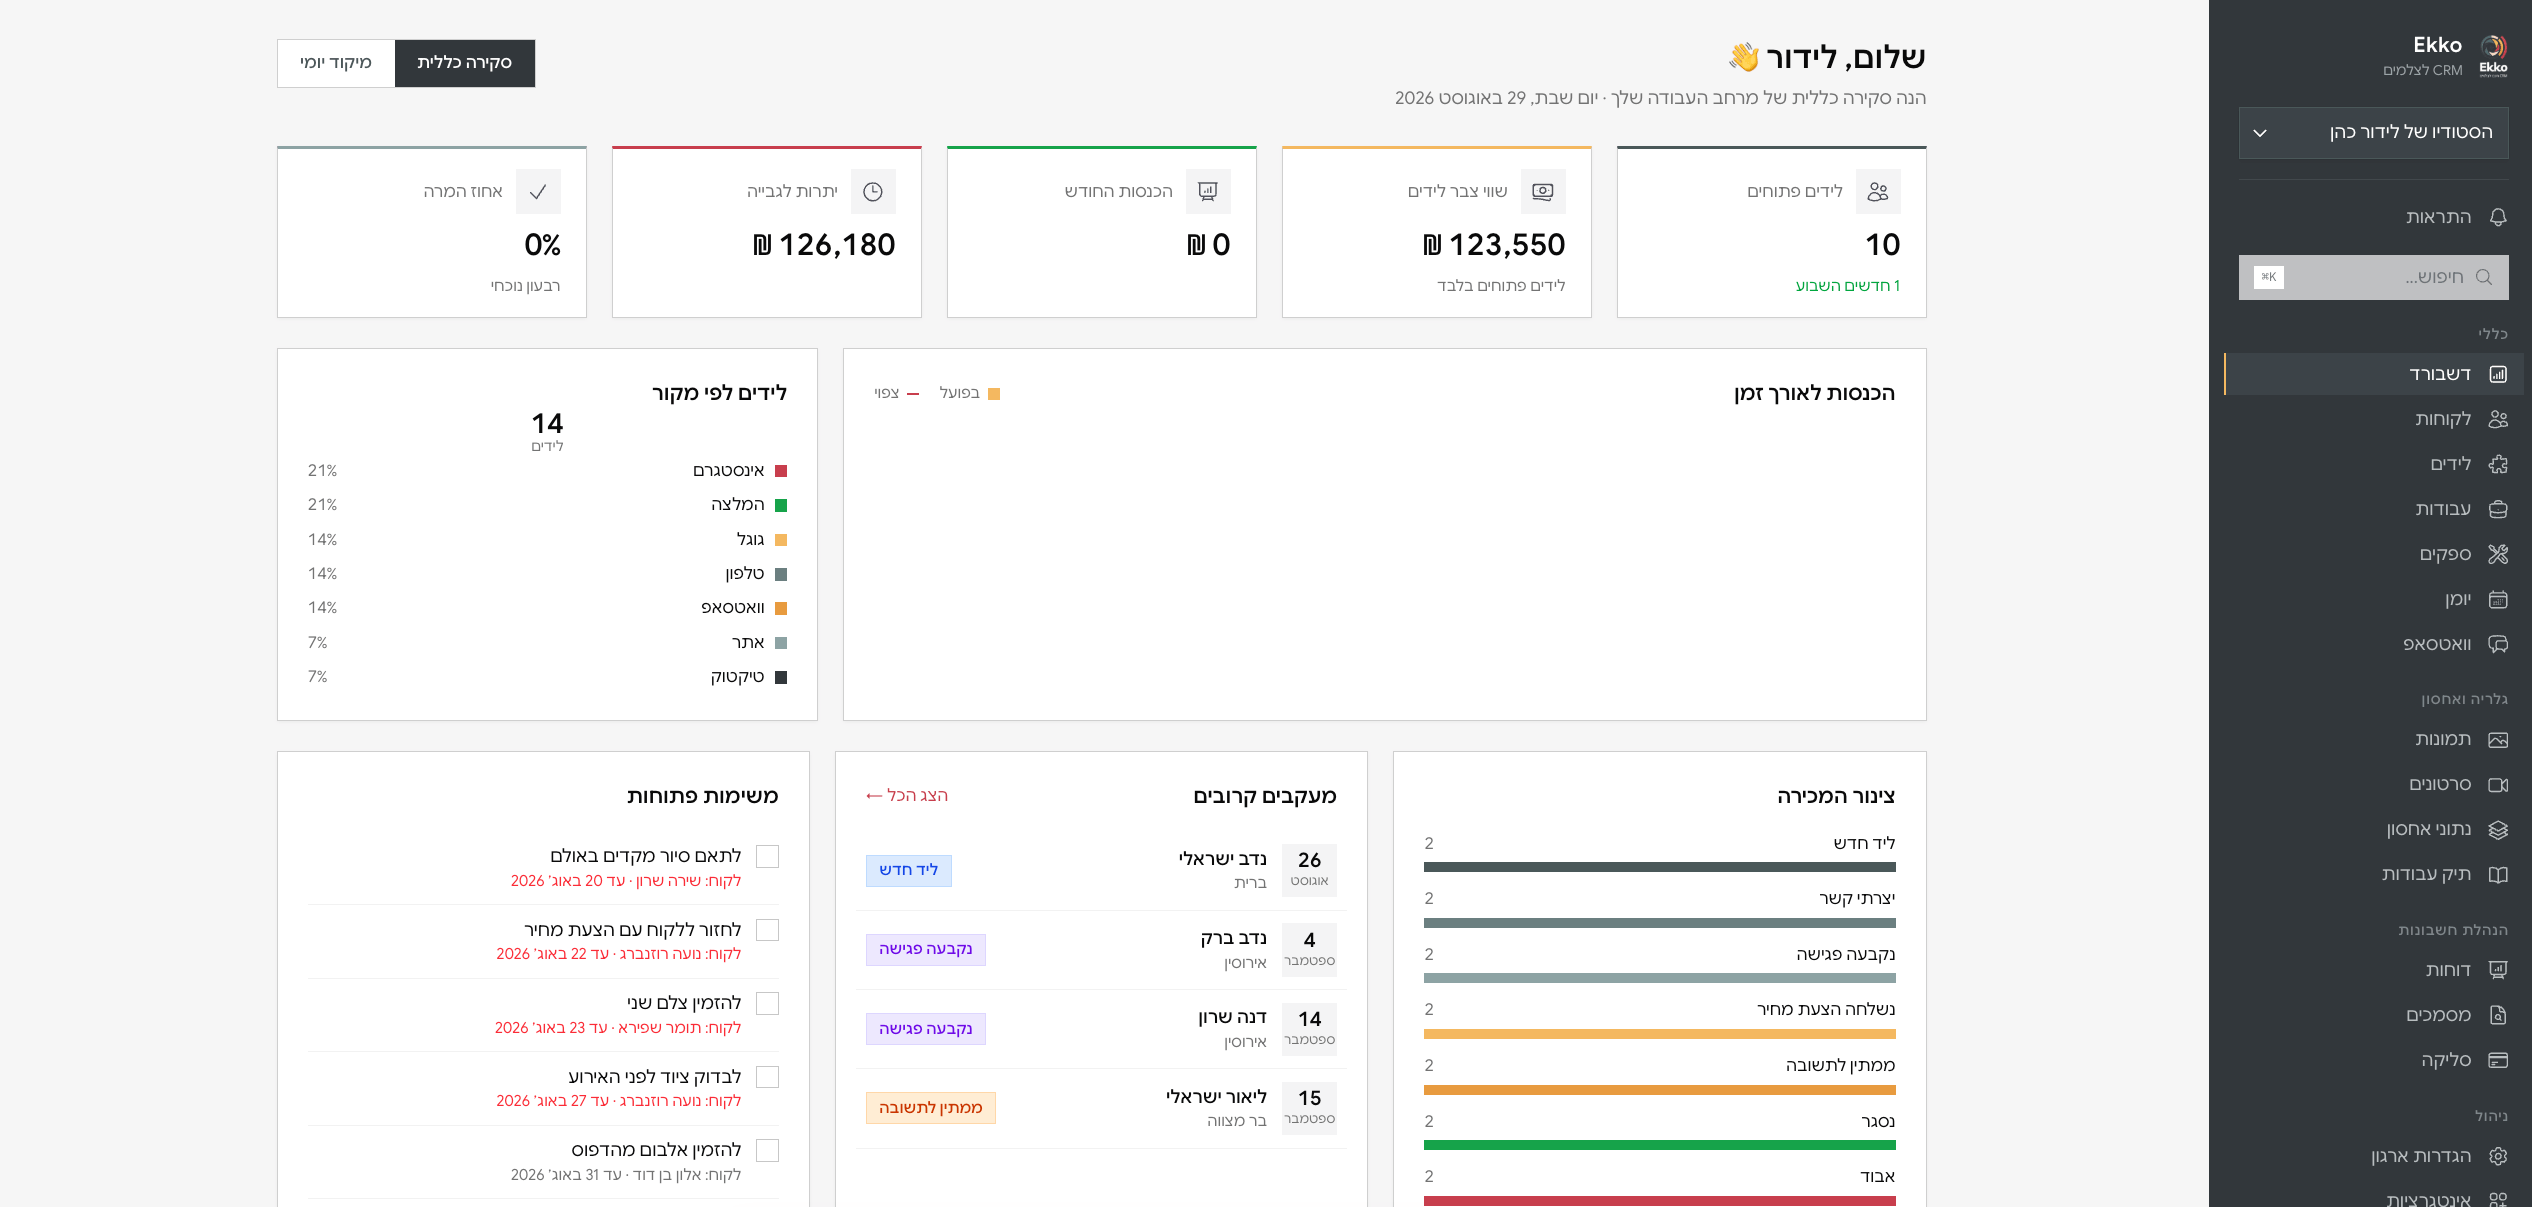Viewport: 2532px width, 1207px height.
Task: Open the אינטגרציות menu item
Action: [x=2373, y=1199]
